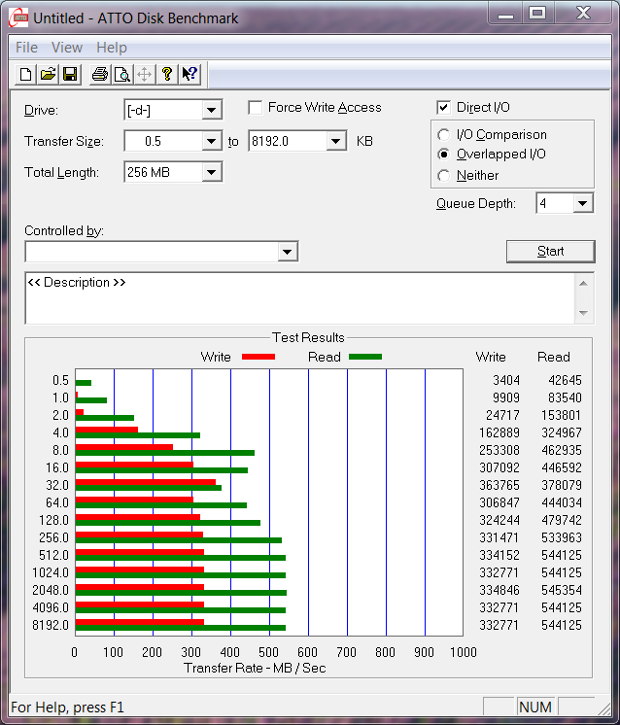
Task: Enable Force Write Access checkbox
Action: click(256, 108)
